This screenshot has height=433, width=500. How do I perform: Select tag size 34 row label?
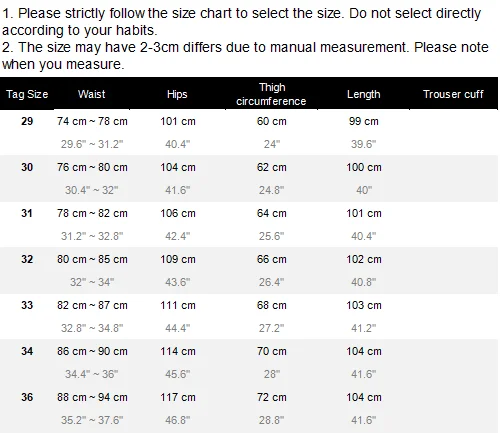[x=27, y=351]
